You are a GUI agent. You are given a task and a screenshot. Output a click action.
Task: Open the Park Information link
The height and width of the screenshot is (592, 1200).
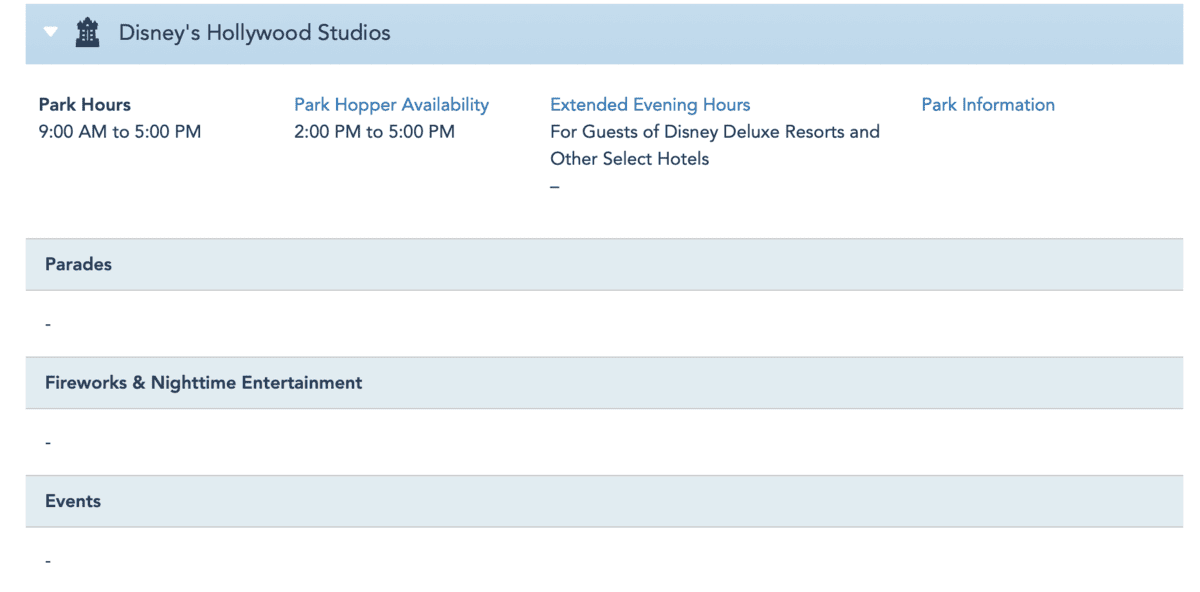(x=988, y=105)
